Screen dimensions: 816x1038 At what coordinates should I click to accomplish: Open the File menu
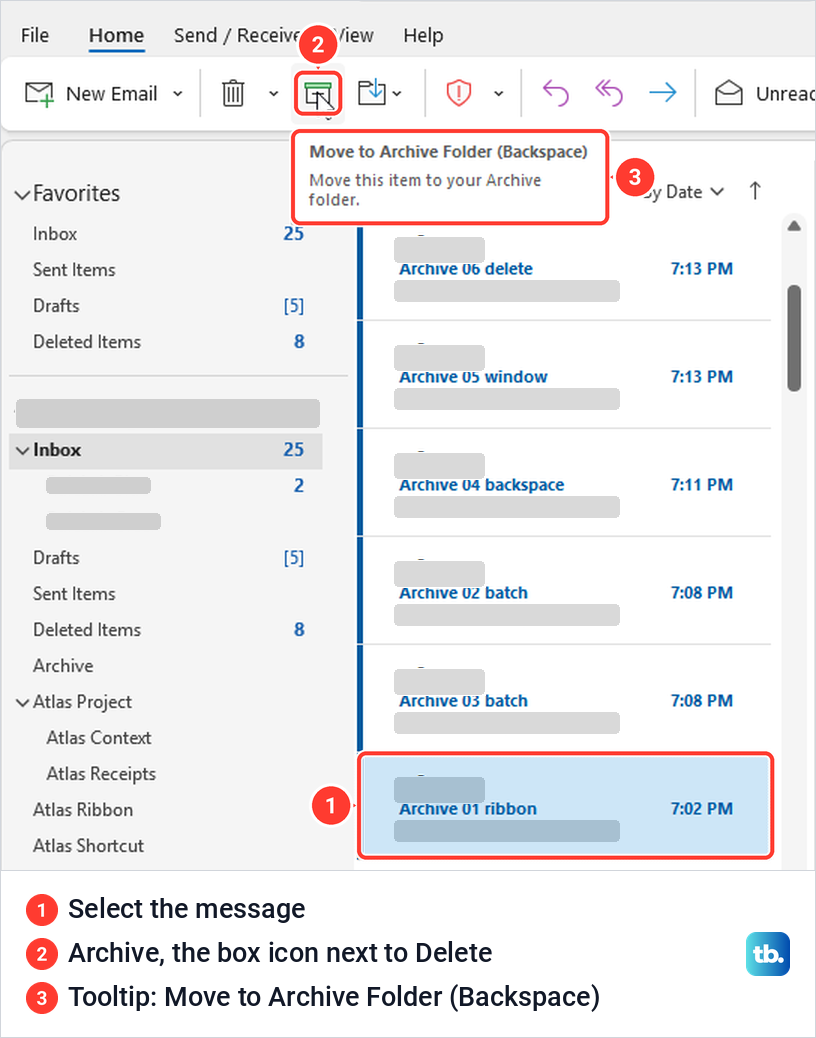pyautogui.click(x=35, y=35)
